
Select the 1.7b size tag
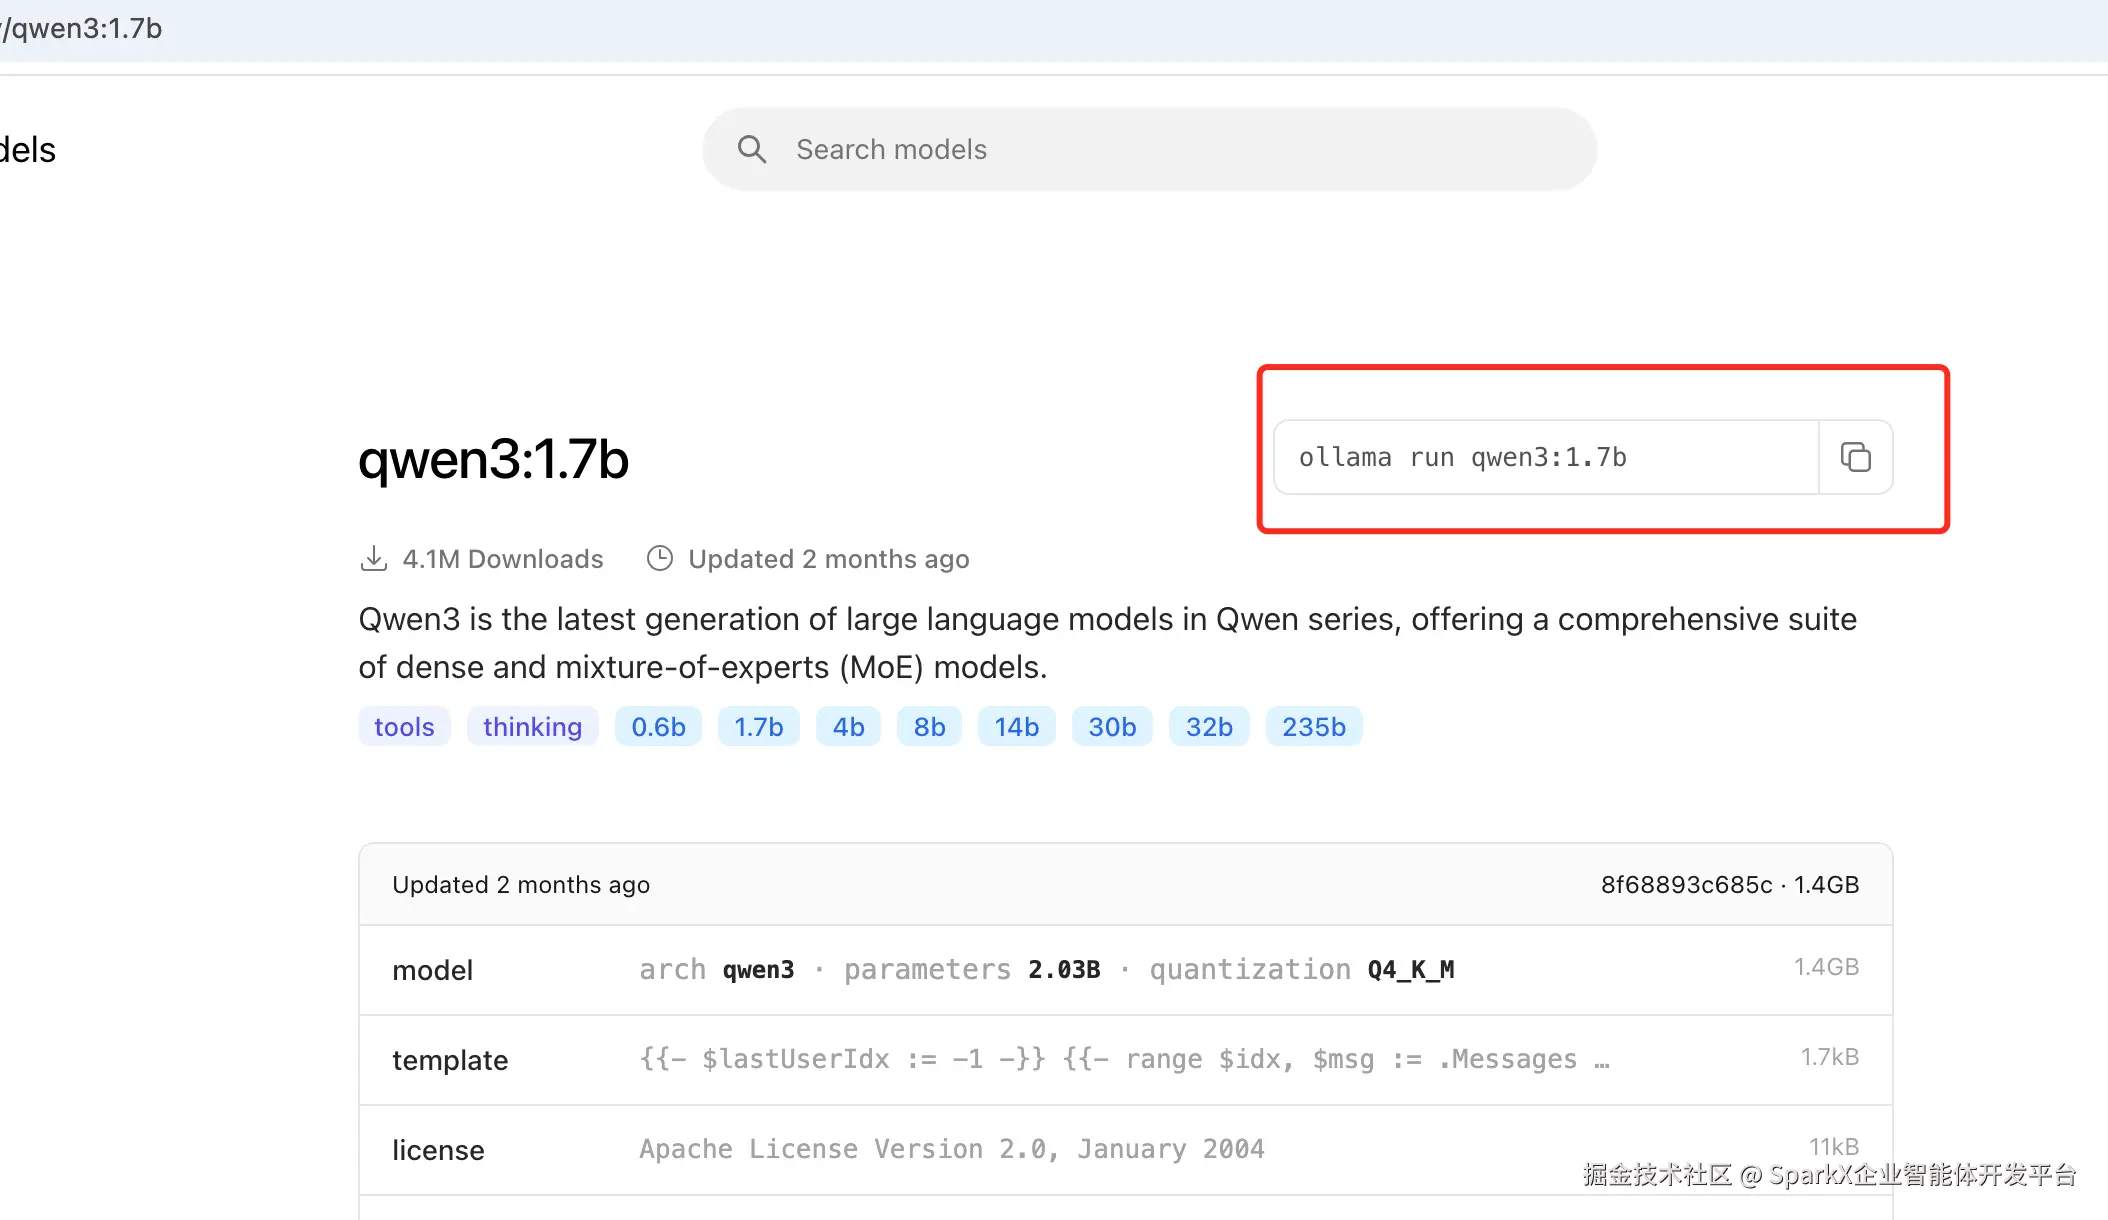(758, 727)
